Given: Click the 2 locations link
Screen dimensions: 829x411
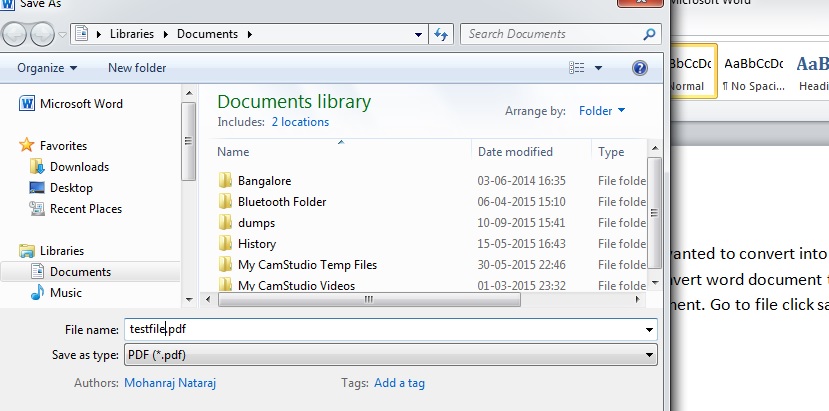Looking at the screenshot, I should coord(300,122).
